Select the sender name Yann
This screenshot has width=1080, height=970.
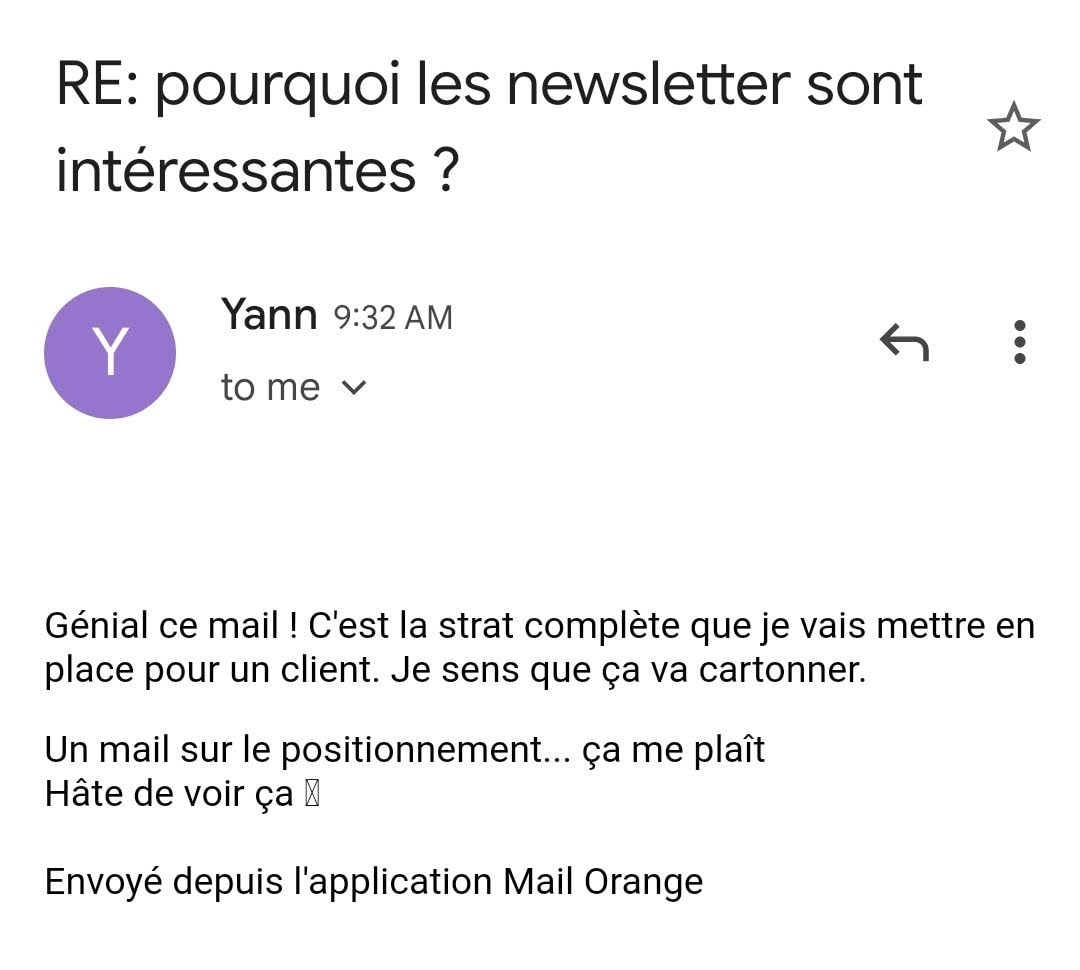[x=268, y=315]
